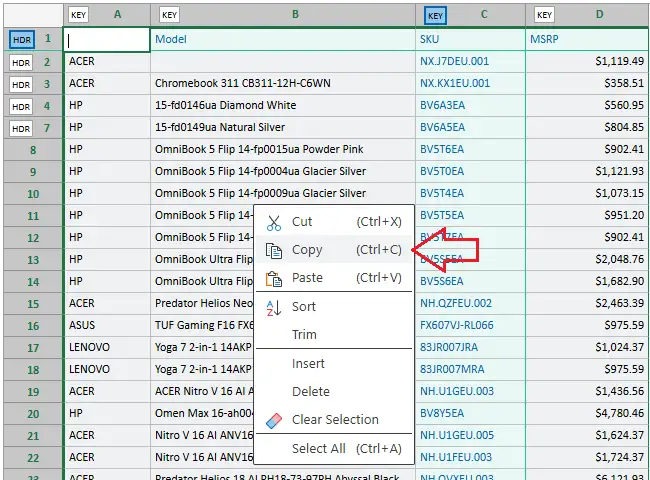
Task: Click cell OmniBook 5 Flip 14-fp0015ua Powder Pink
Action: [x=283, y=150]
